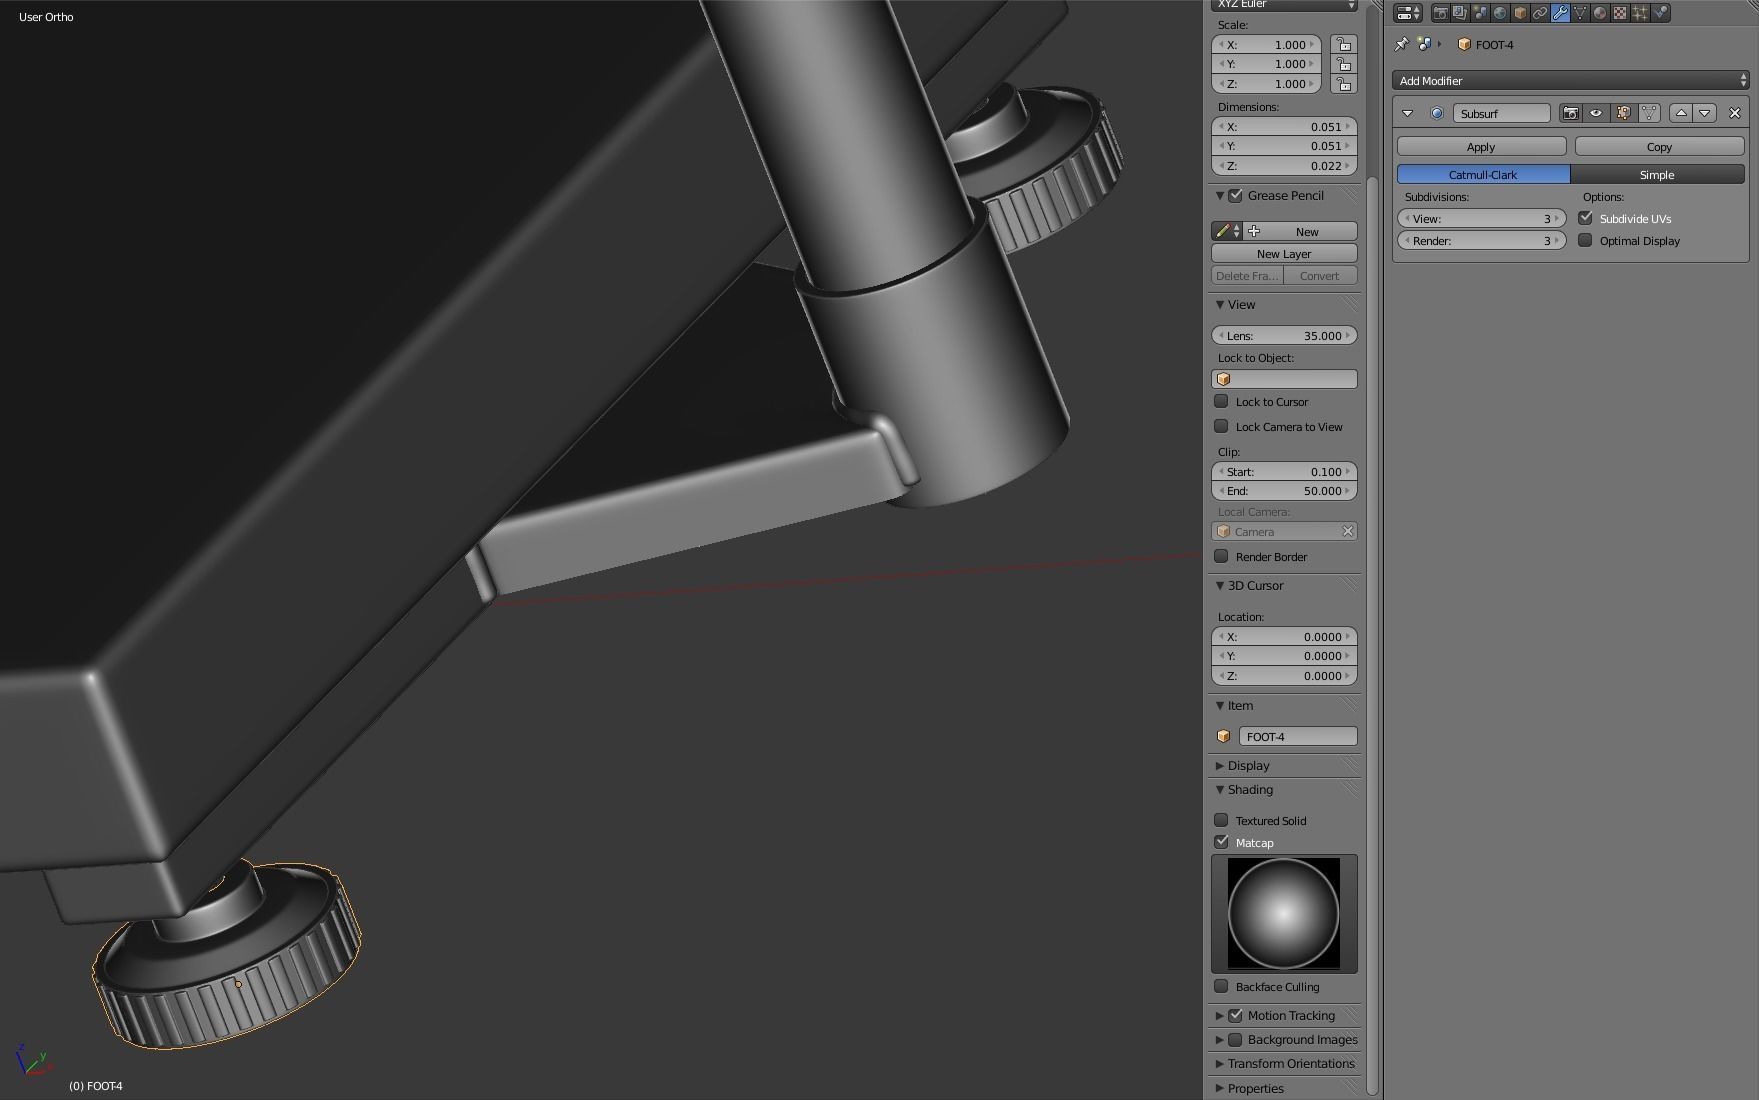
Task: Open the XYZ Euler rotation mode dropdown
Action: (1284, 5)
